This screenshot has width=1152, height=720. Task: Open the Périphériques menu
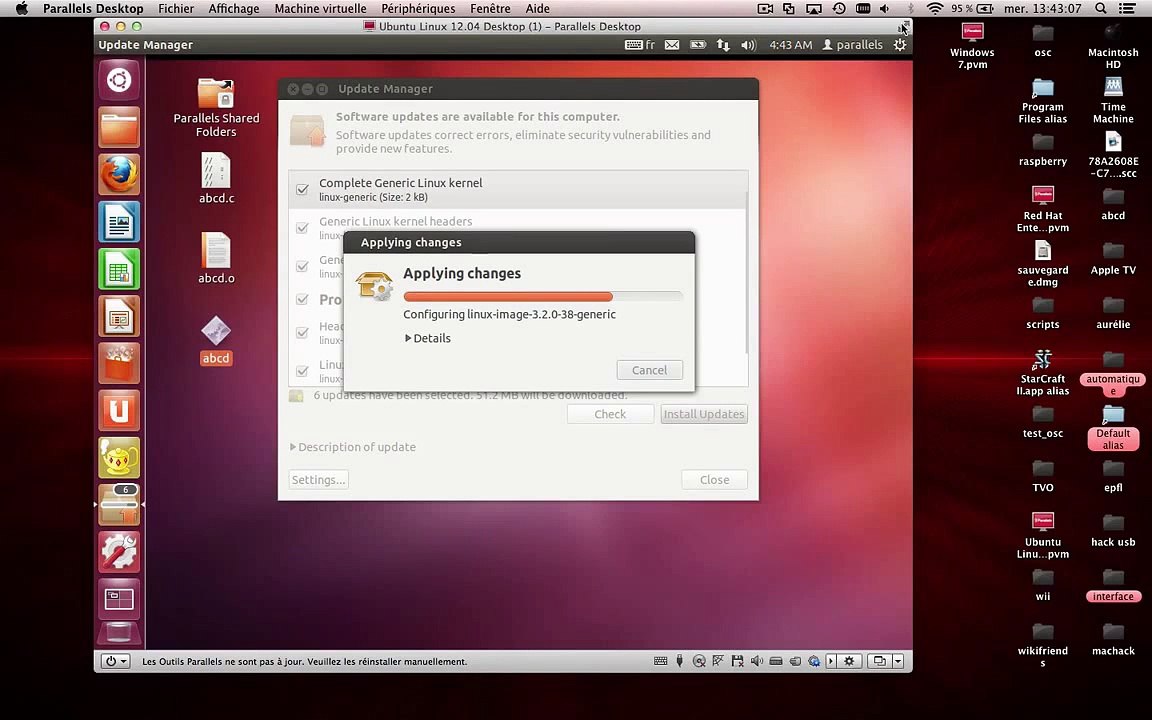tap(418, 9)
